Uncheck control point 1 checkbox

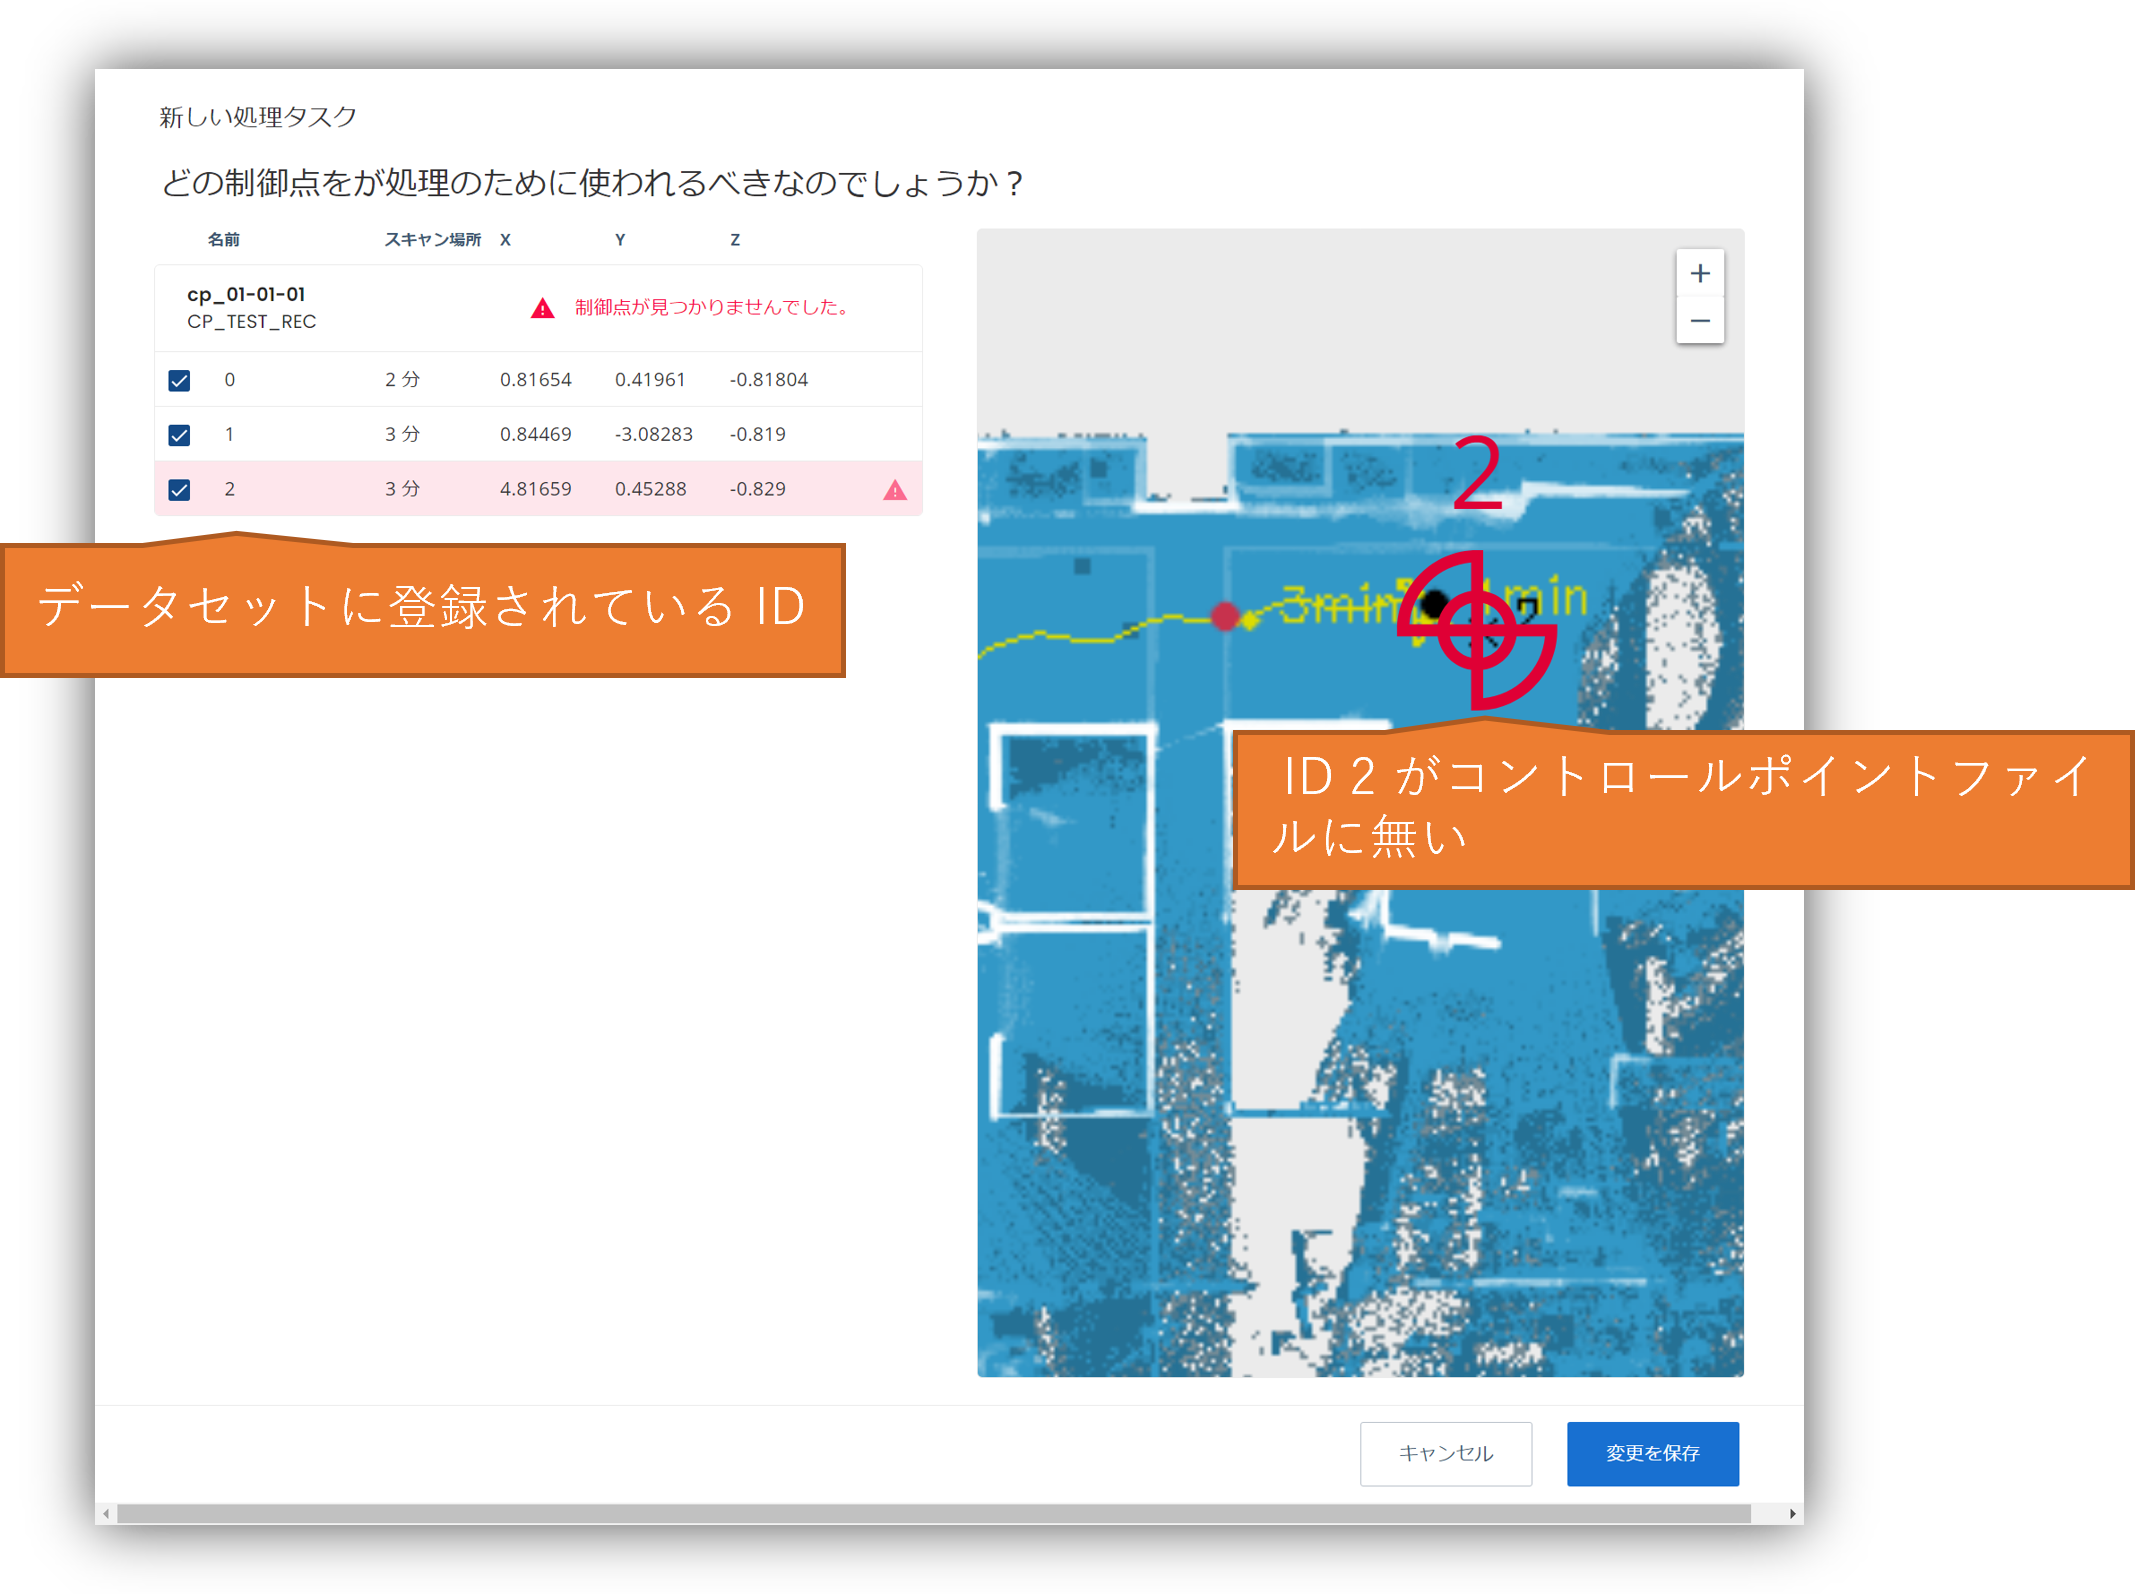(x=179, y=435)
